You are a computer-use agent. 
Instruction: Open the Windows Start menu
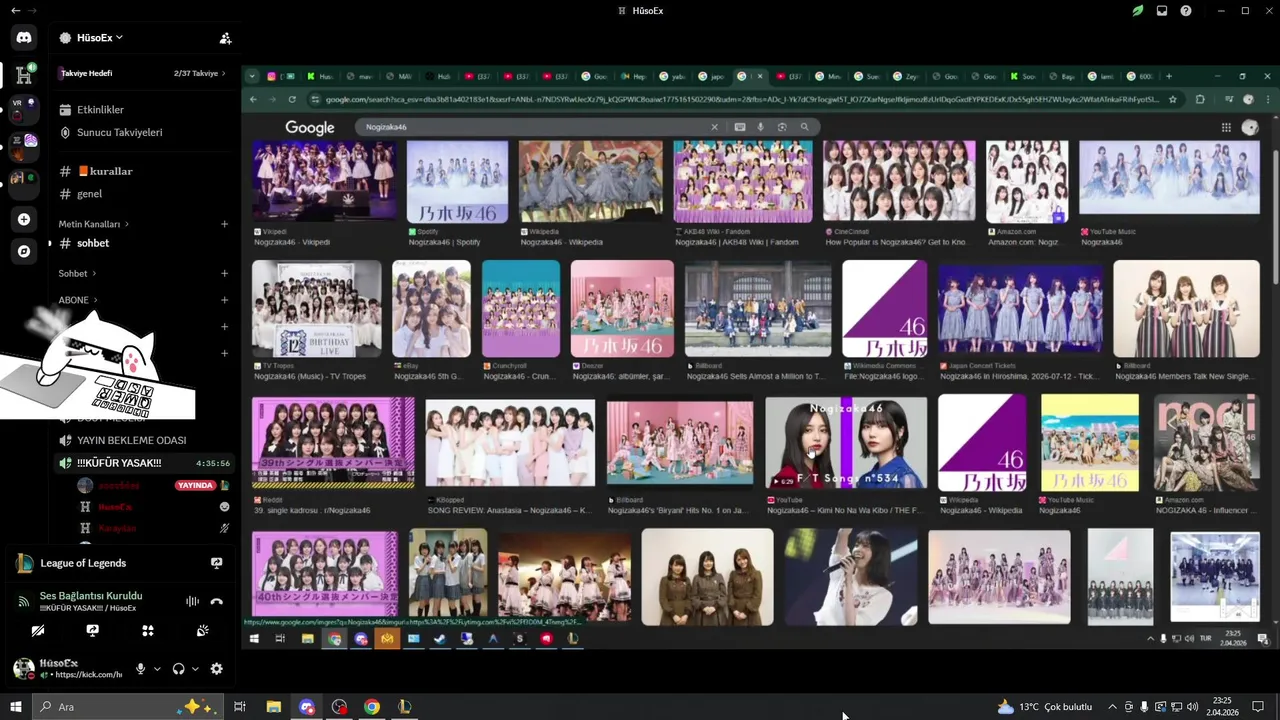coord(15,706)
